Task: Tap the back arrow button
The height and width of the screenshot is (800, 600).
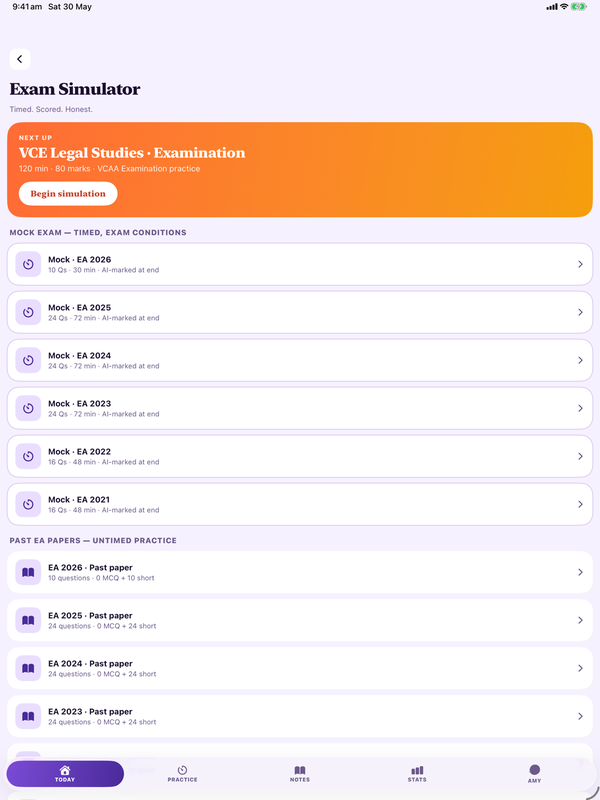Action: click(x=20, y=59)
